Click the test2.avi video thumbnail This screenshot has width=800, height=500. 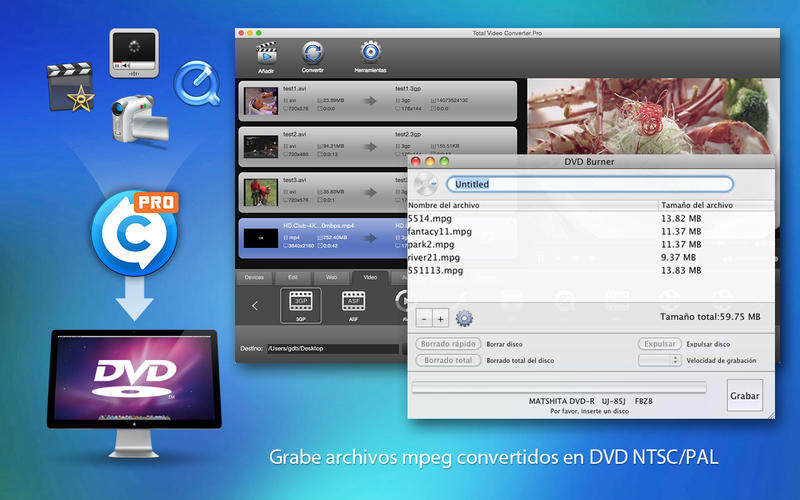(x=261, y=147)
